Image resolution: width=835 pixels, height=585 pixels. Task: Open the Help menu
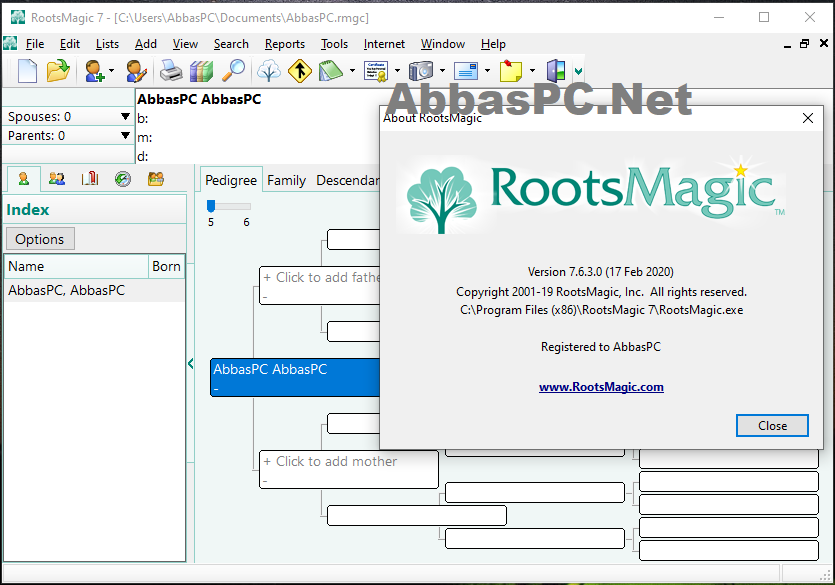pyautogui.click(x=493, y=44)
